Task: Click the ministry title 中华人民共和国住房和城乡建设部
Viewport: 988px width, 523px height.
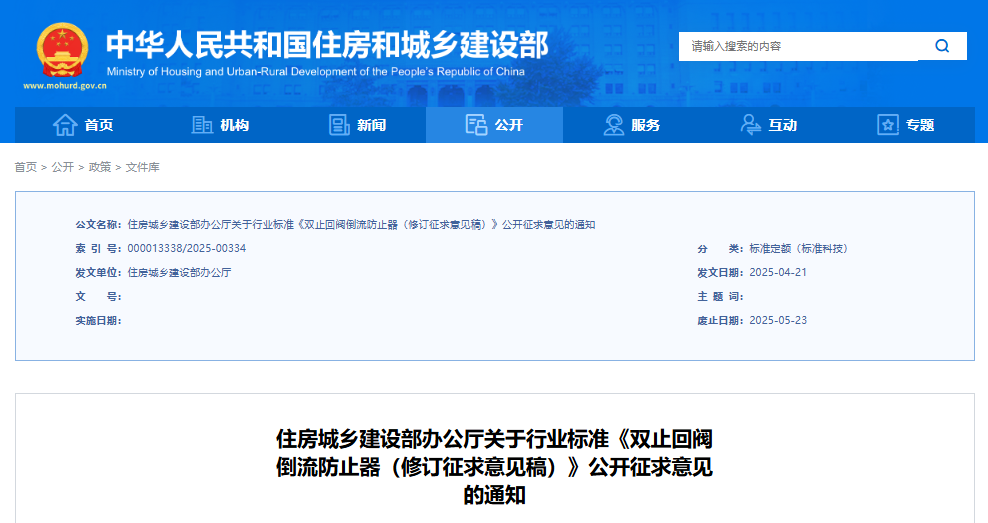Action: click(328, 44)
